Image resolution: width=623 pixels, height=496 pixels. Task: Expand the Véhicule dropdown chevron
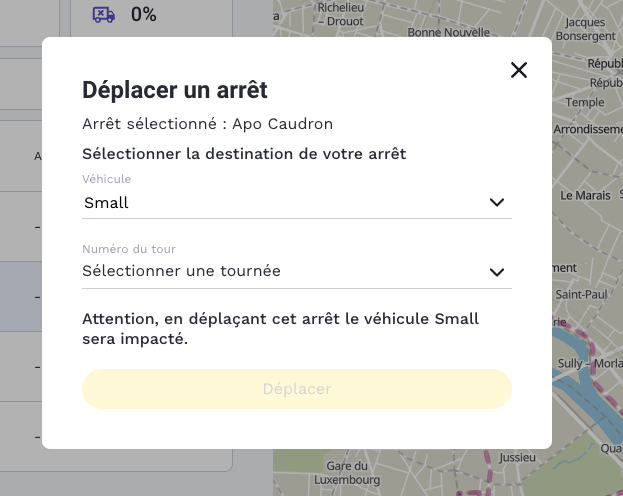496,202
